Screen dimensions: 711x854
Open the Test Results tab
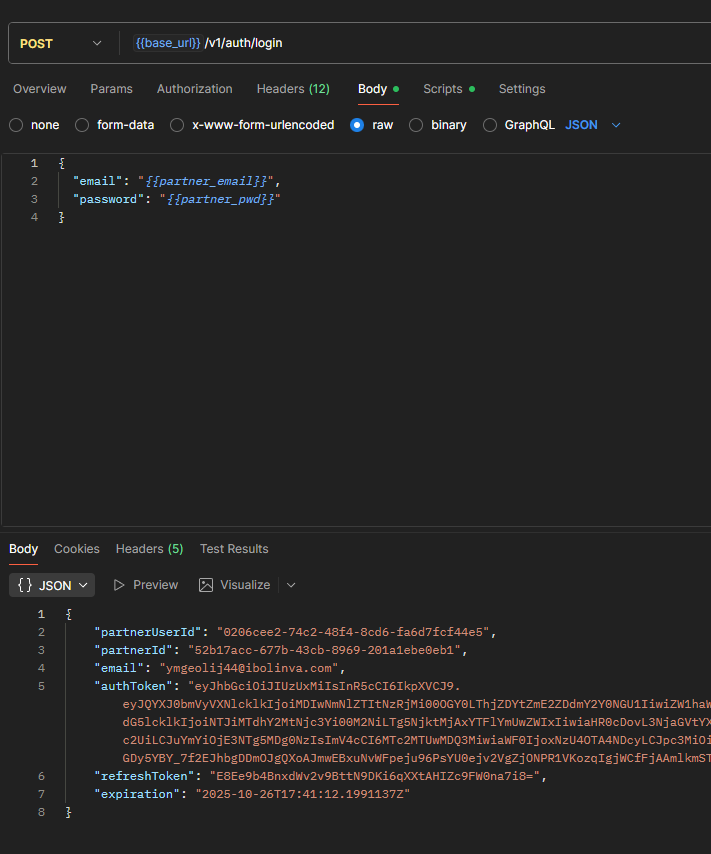(x=234, y=549)
